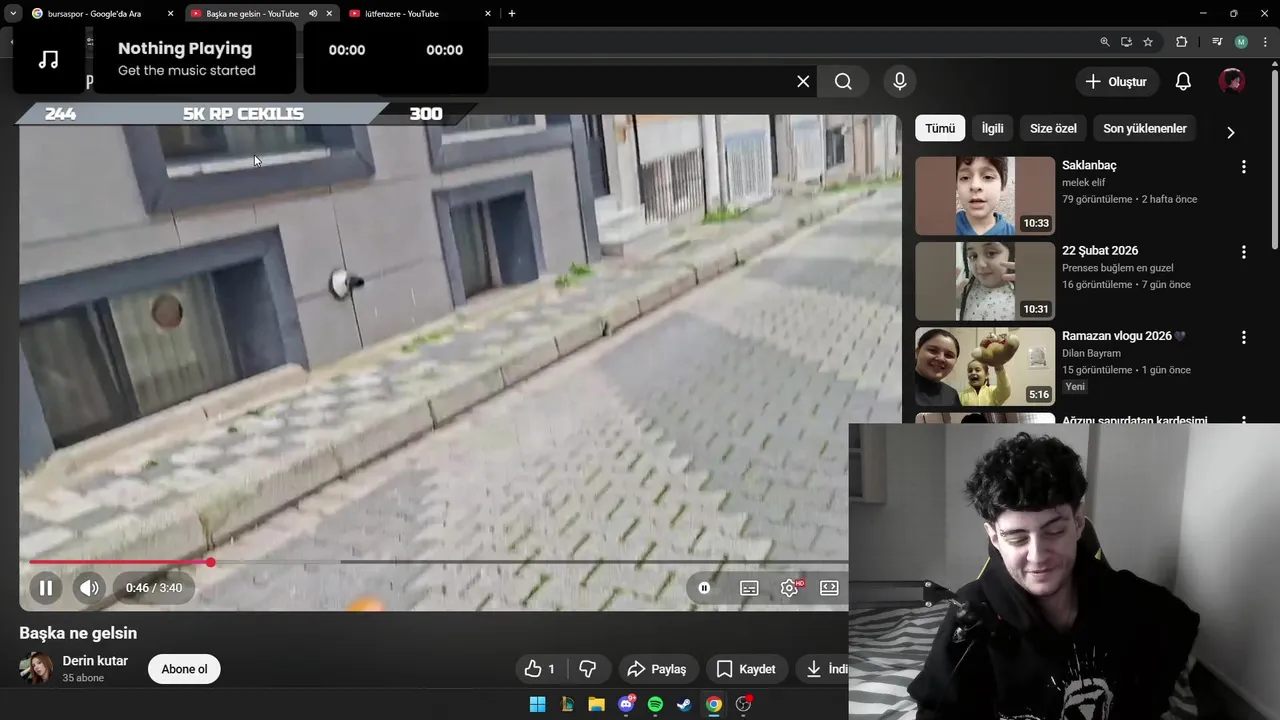Viewport: 1280px width, 720px height.
Task: Dislike the video with thumbs down
Action: tap(588, 669)
